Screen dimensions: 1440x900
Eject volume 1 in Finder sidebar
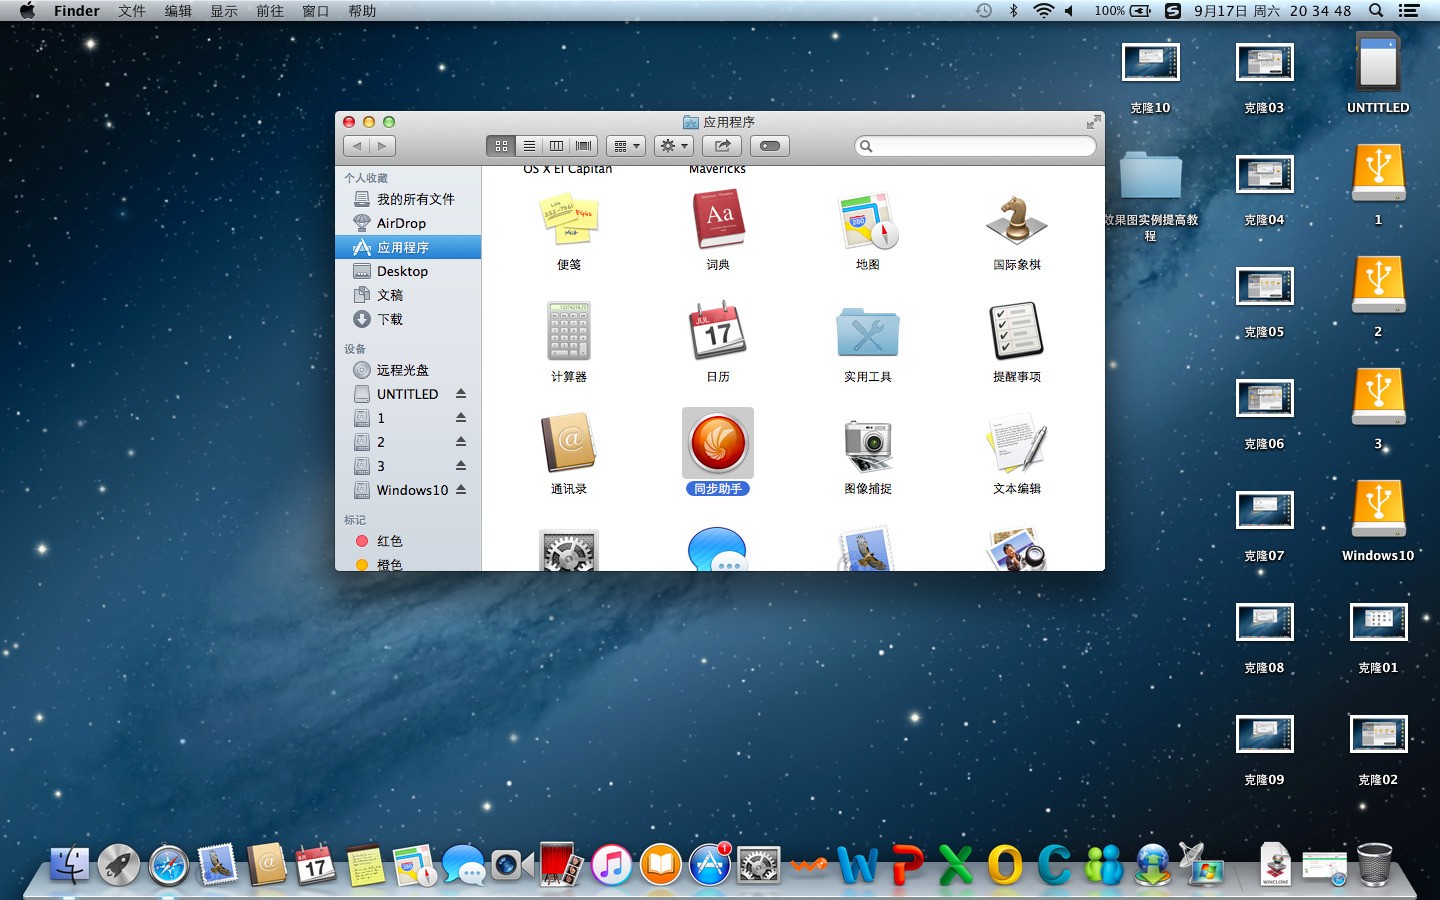[x=461, y=417]
